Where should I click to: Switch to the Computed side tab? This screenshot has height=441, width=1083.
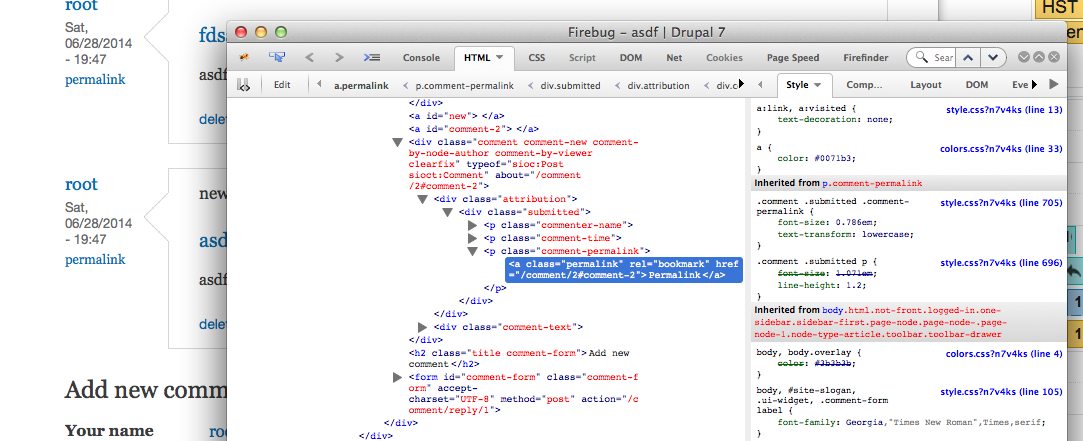coord(865,85)
